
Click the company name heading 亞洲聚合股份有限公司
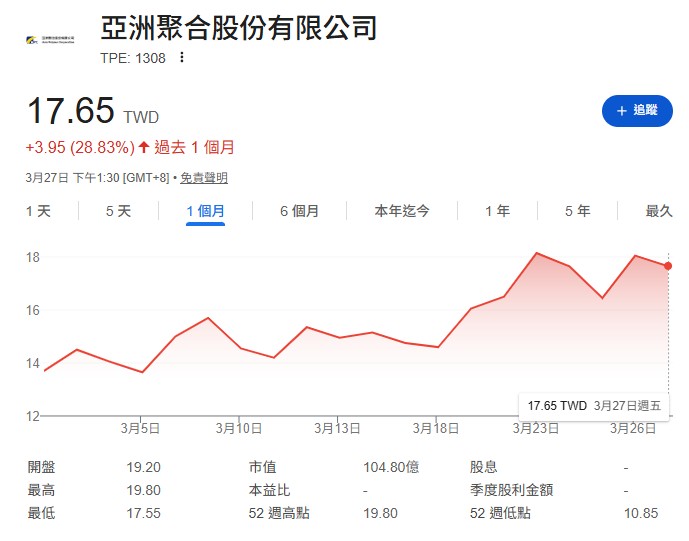click(239, 28)
